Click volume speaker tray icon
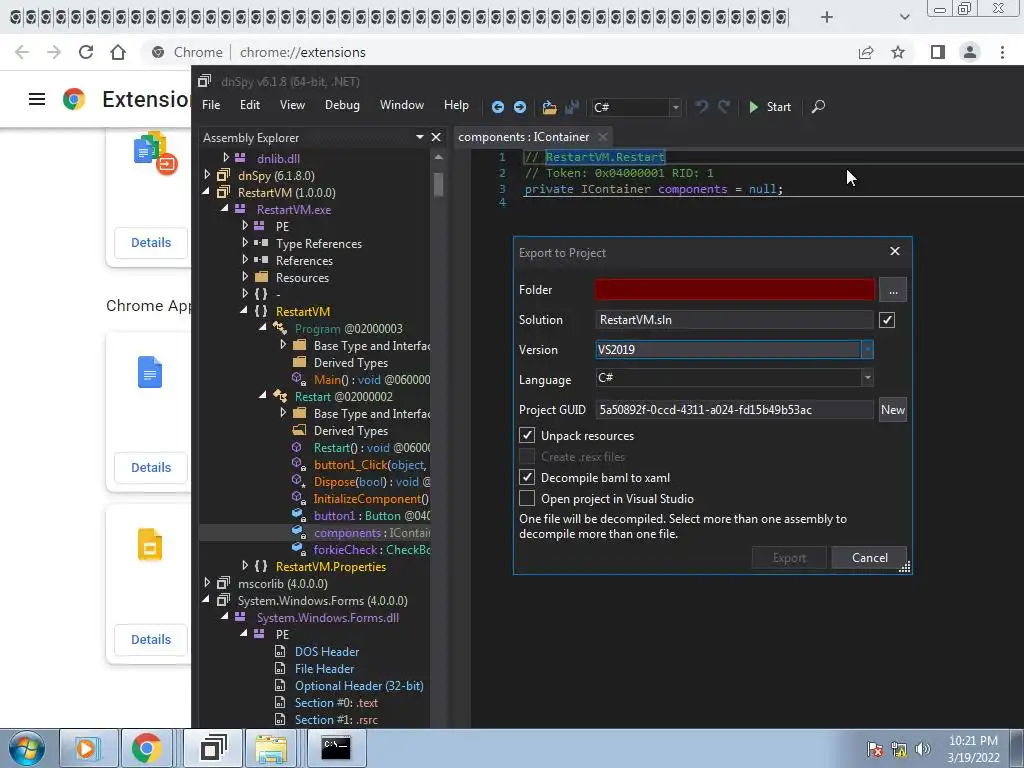This screenshot has height=768, width=1024. (x=922, y=749)
